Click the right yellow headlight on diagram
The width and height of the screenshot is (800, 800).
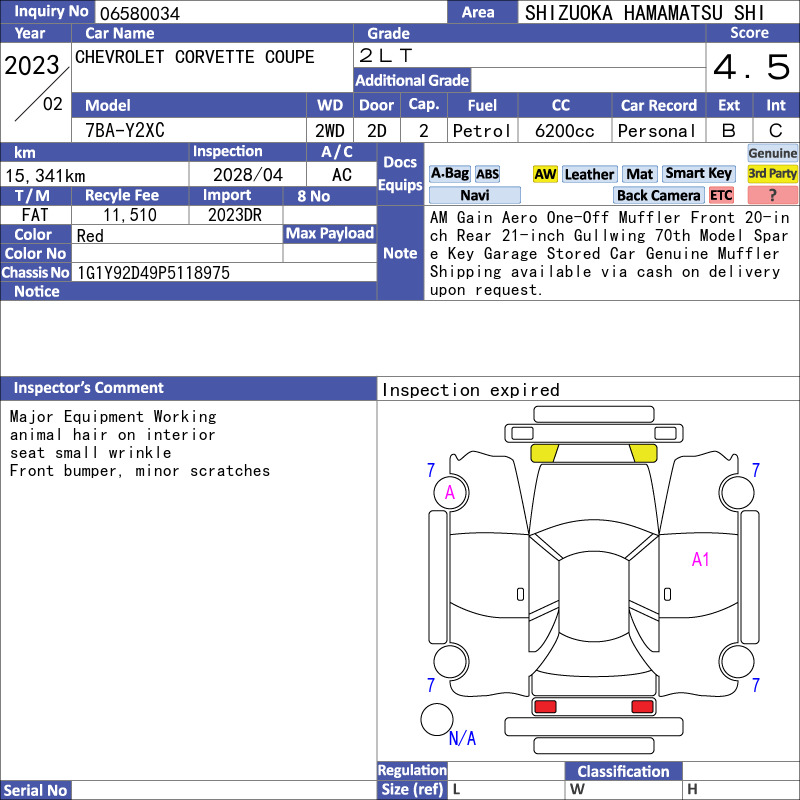point(643,453)
